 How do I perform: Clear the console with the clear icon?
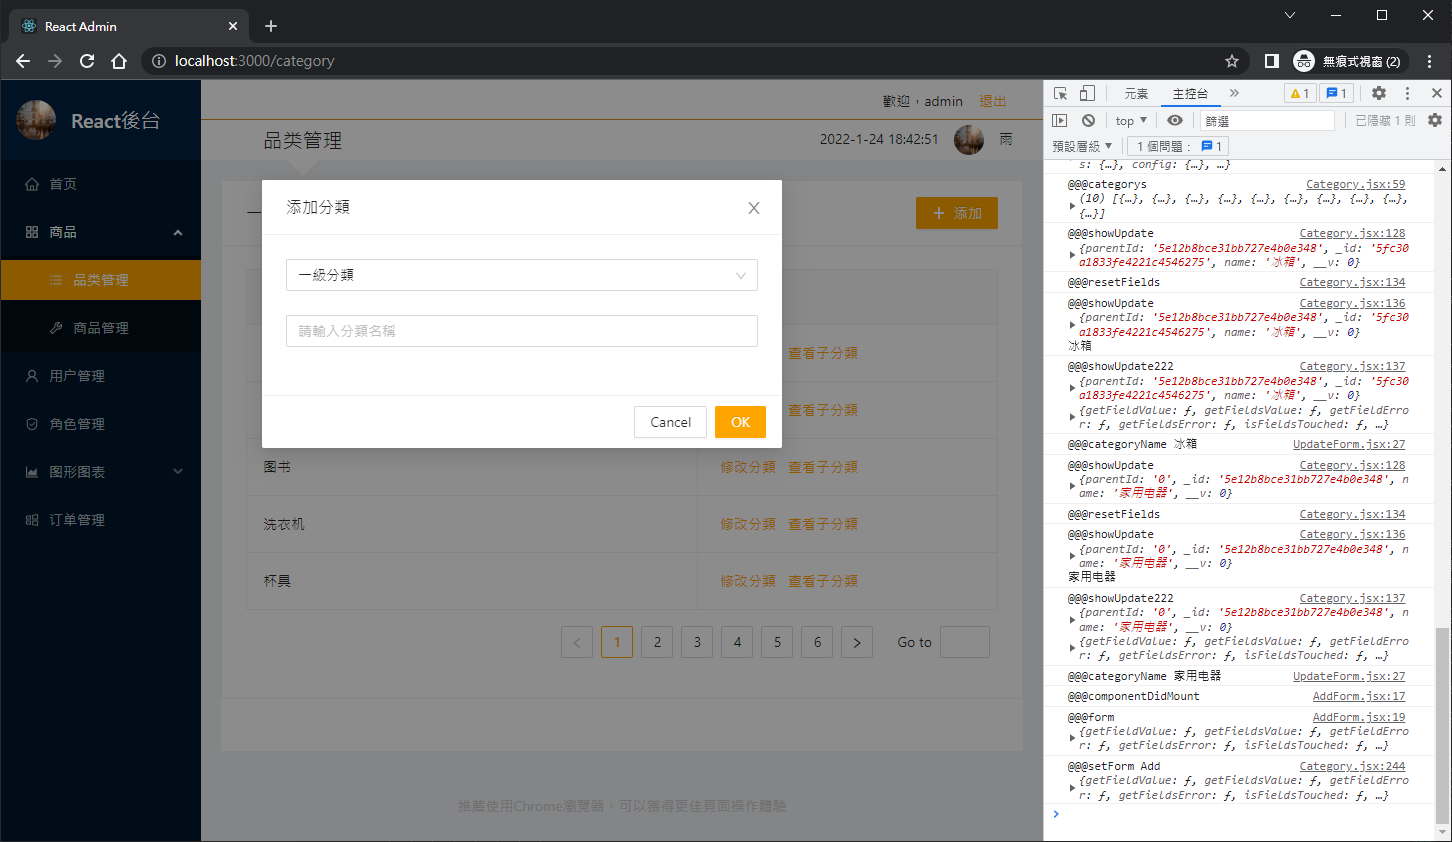point(1088,120)
